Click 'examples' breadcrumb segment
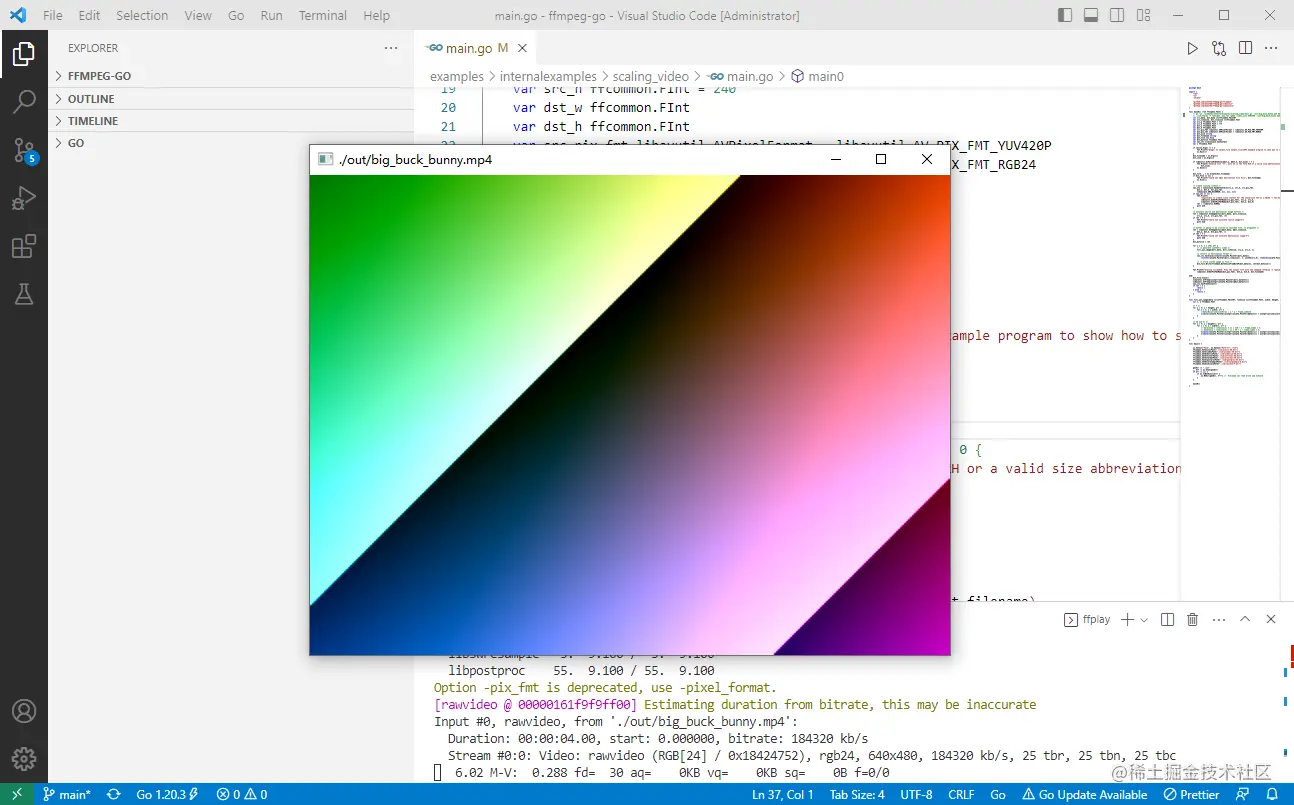This screenshot has height=805, width=1294. 457,76
